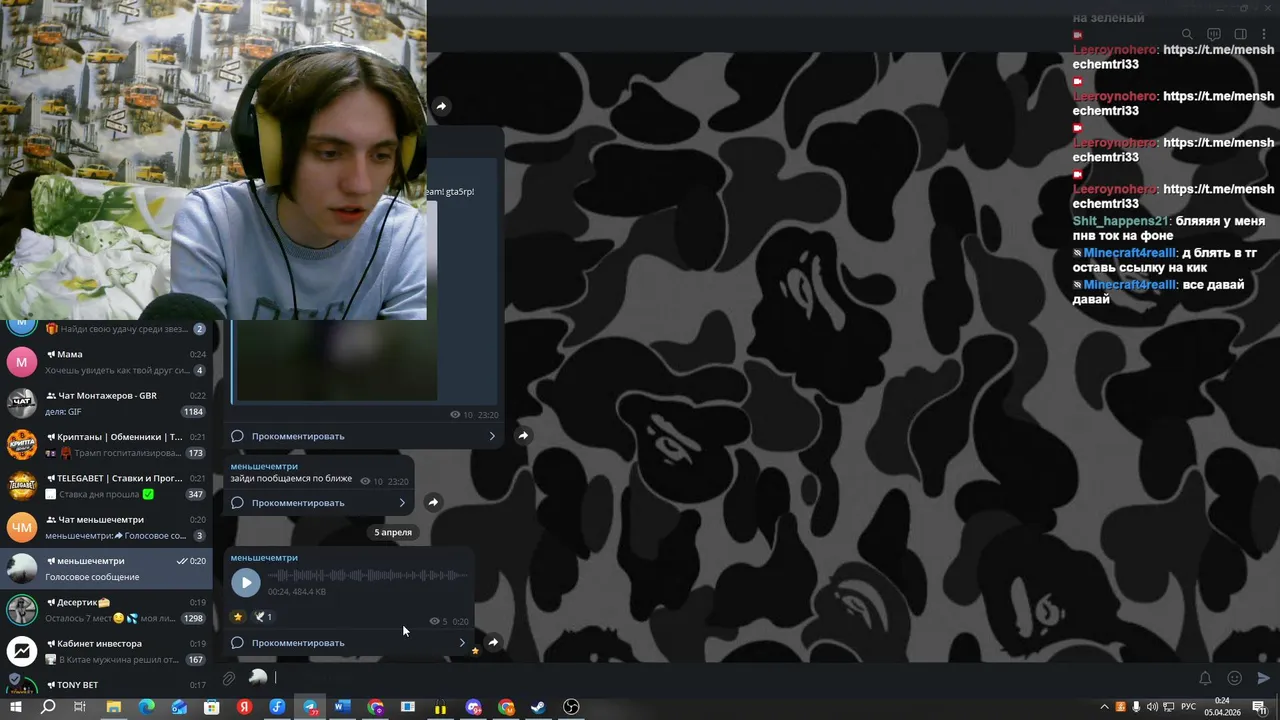This screenshot has width=1280, height=720.
Task: Click the send-as avatar beside the message field
Action: pyautogui.click(x=258, y=678)
